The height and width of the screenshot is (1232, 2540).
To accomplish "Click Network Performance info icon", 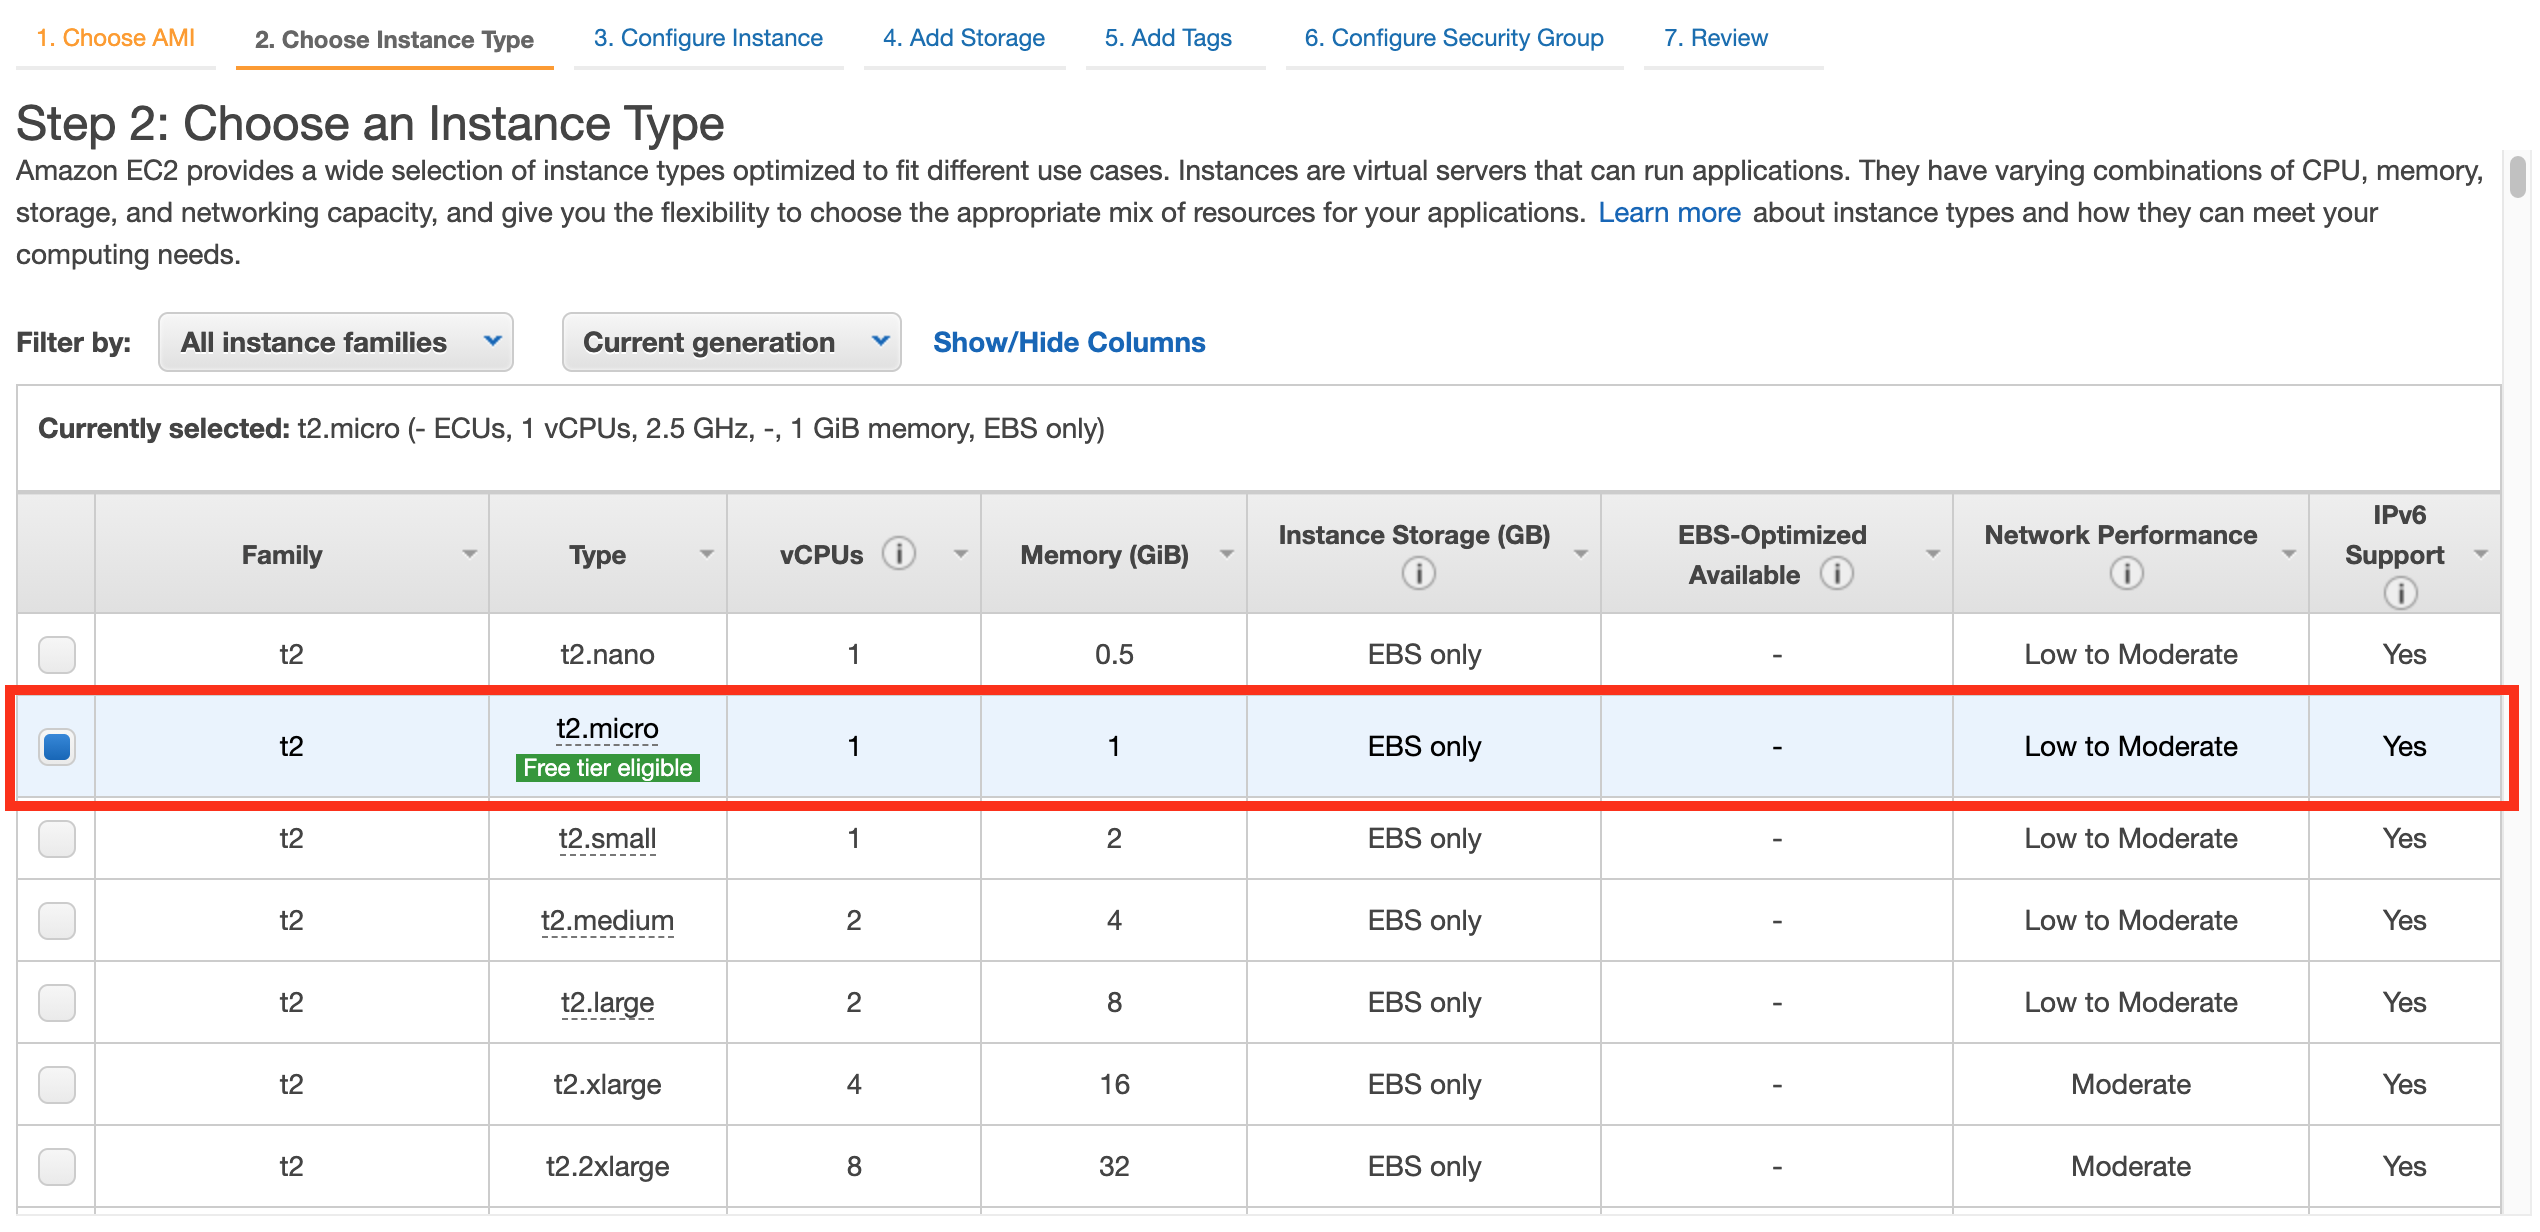I will (x=2126, y=574).
